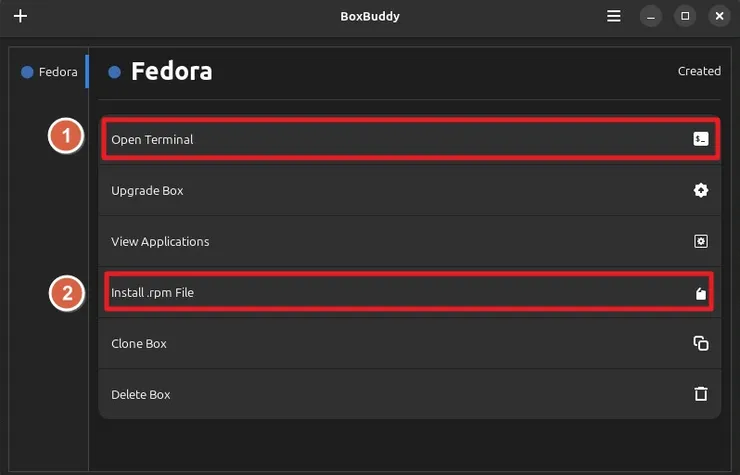The width and height of the screenshot is (740, 475).
Task: Click the Delete Box label
Action: point(141,394)
